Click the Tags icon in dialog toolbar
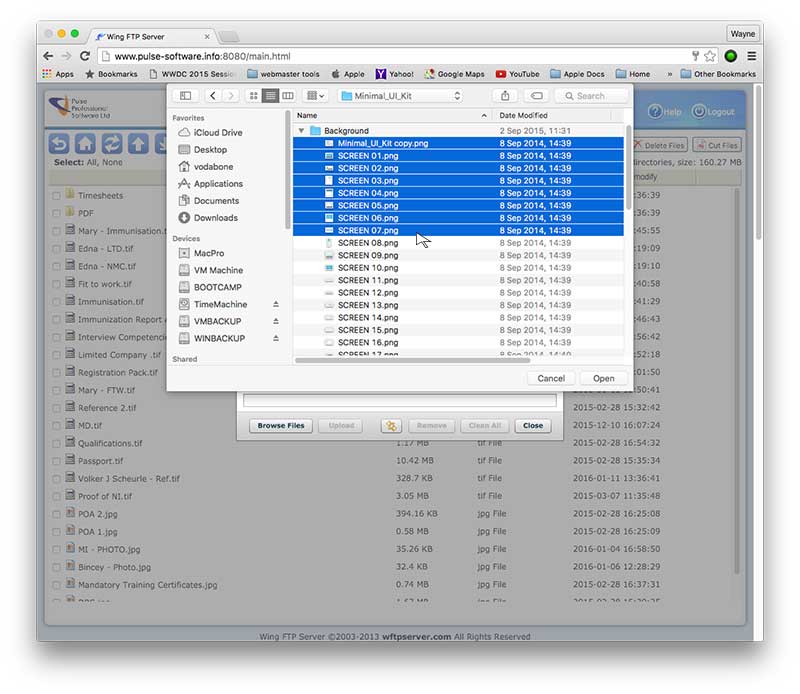 (536, 96)
